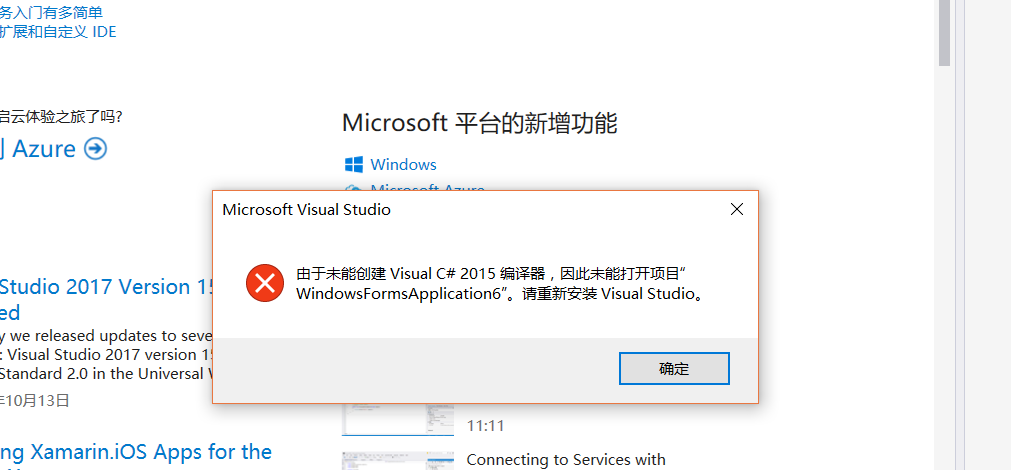Click the video thumbnail beside the 11:11 duration
The height and width of the screenshot is (470, 1011).
[398, 420]
